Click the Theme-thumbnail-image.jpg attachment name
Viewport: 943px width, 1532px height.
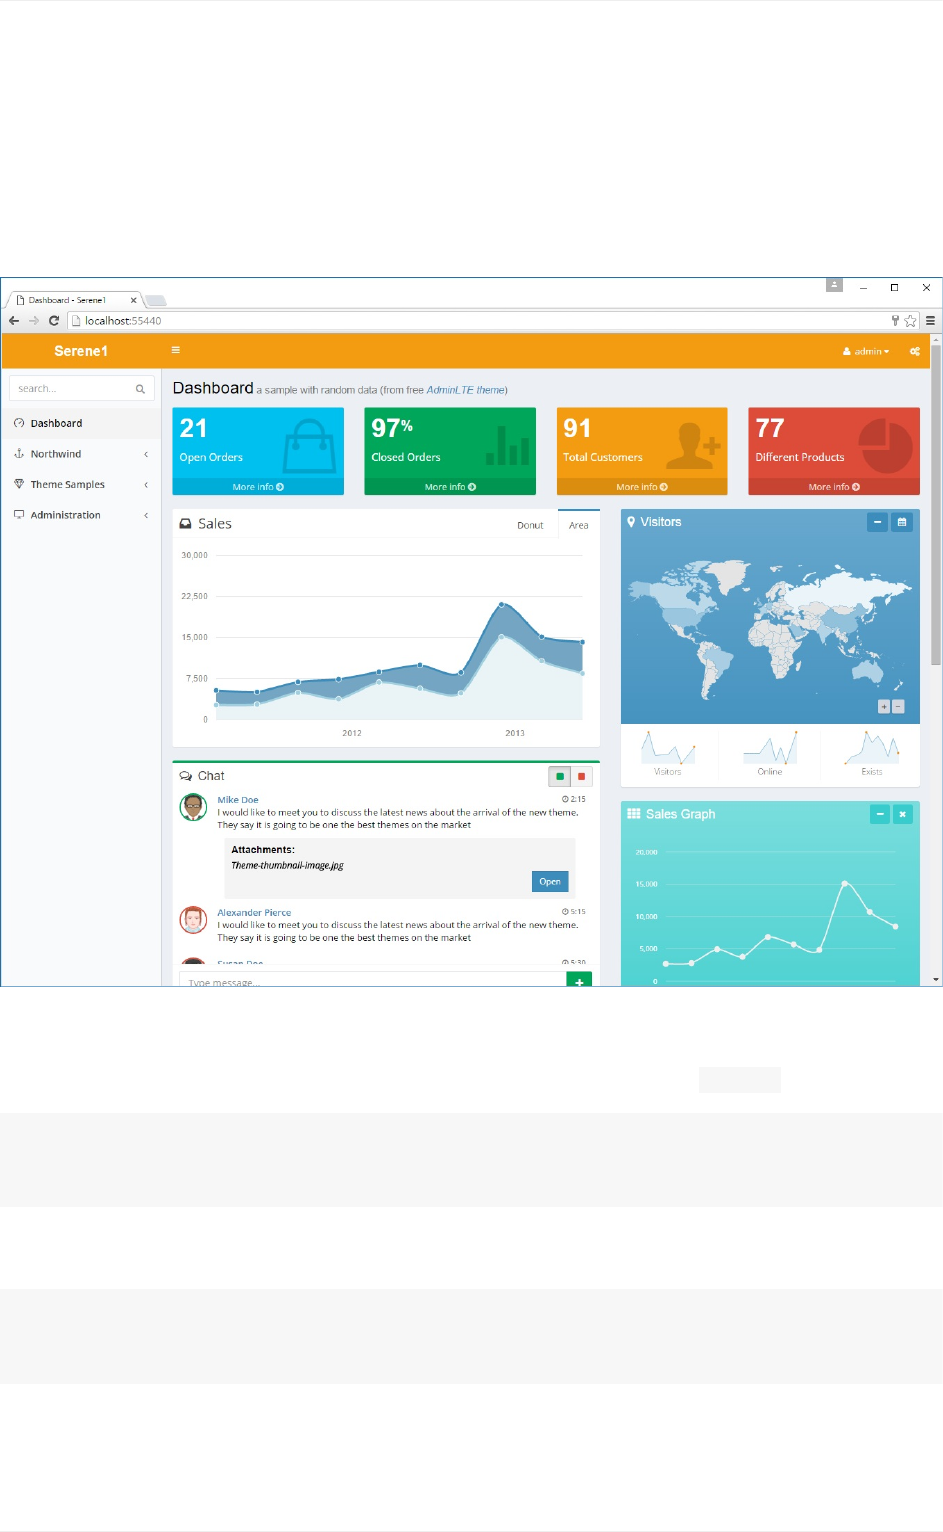click(x=287, y=866)
